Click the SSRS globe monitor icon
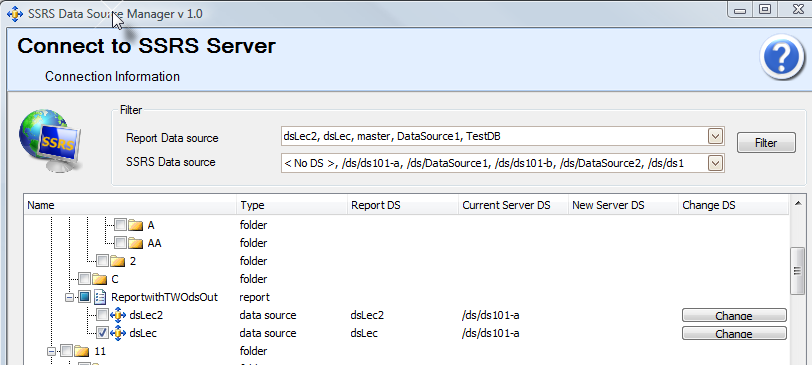The width and height of the screenshot is (812, 365). pyautogui.click(x=50, y=140)
